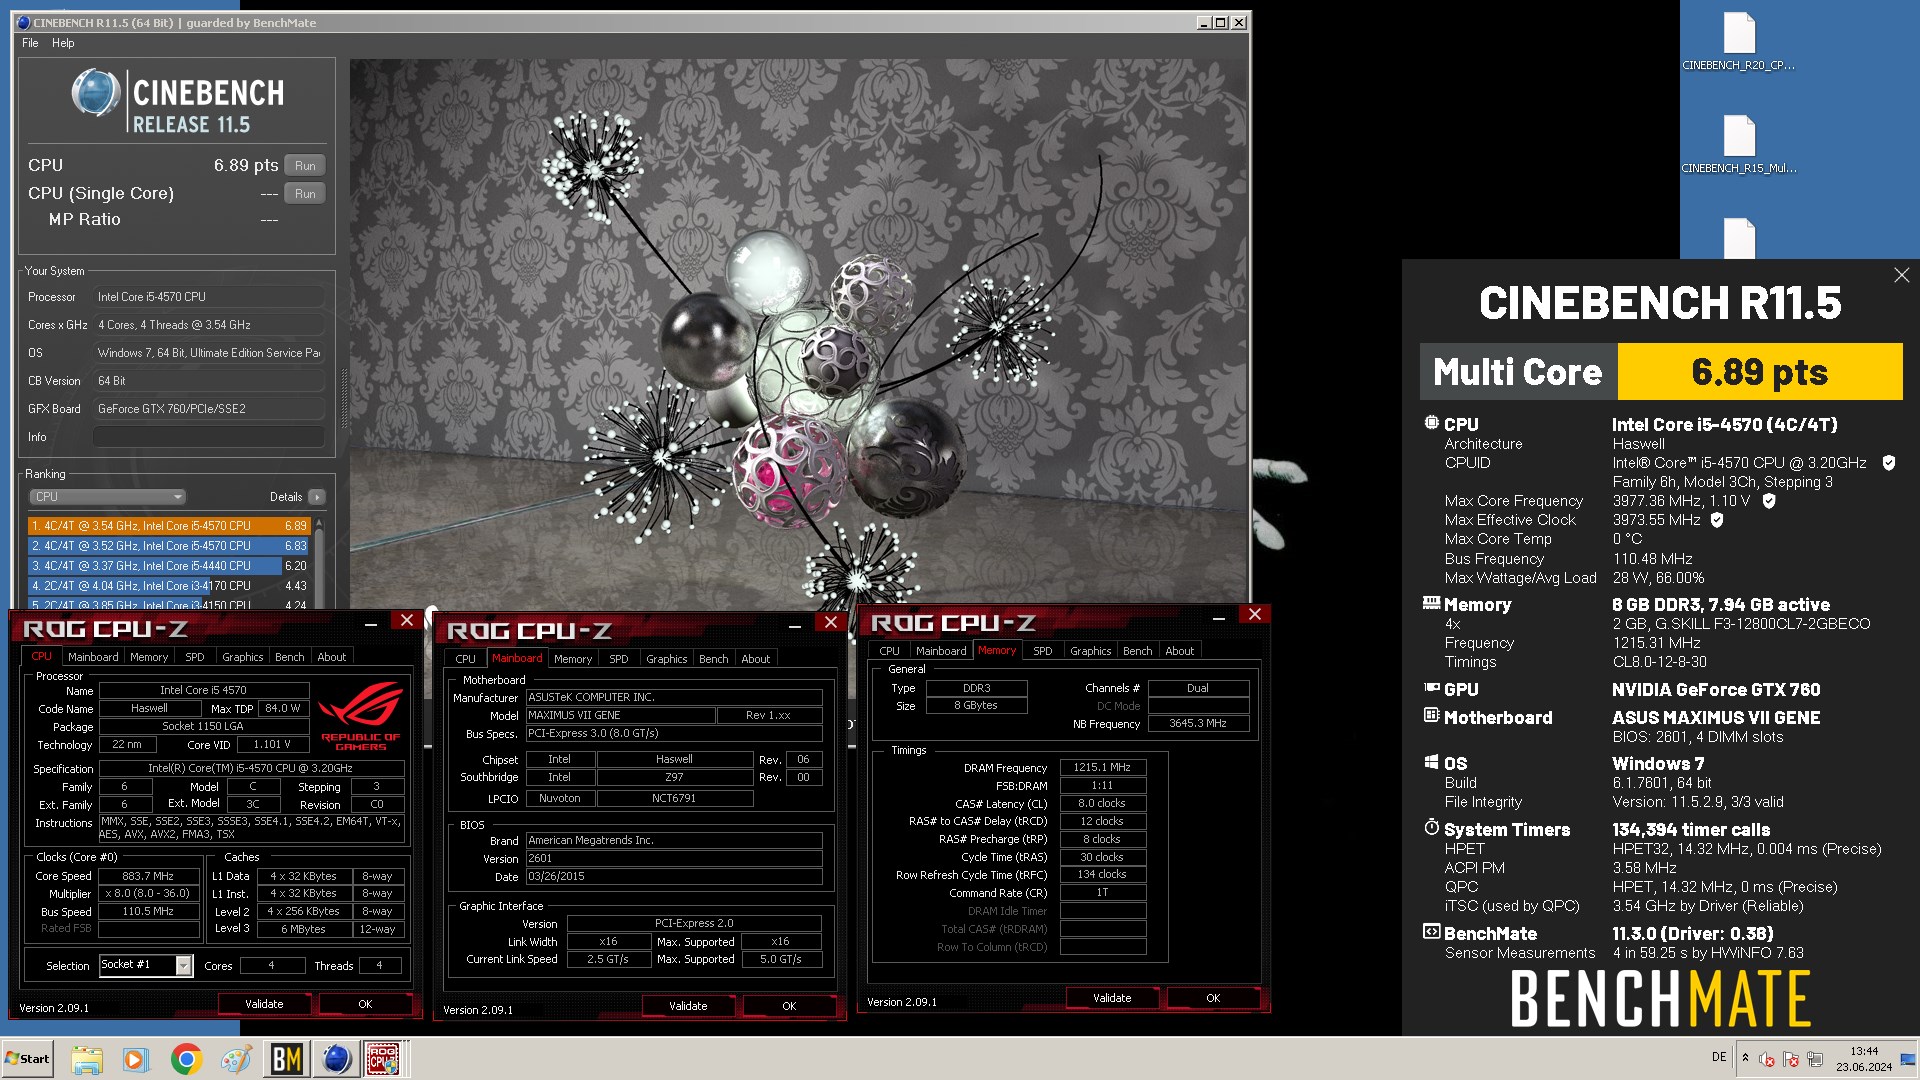This screenshot has width=1920, height=1080.
Task: Click the Windows OS icon in the BenchMate panel
Action: tap(1432, 762)
